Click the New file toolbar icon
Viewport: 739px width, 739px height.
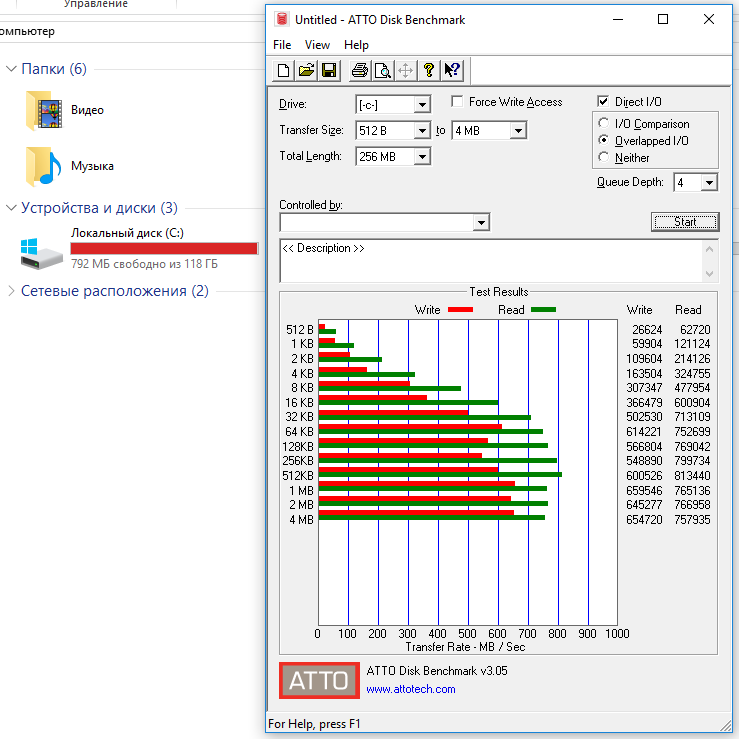[x=284, y=70]
